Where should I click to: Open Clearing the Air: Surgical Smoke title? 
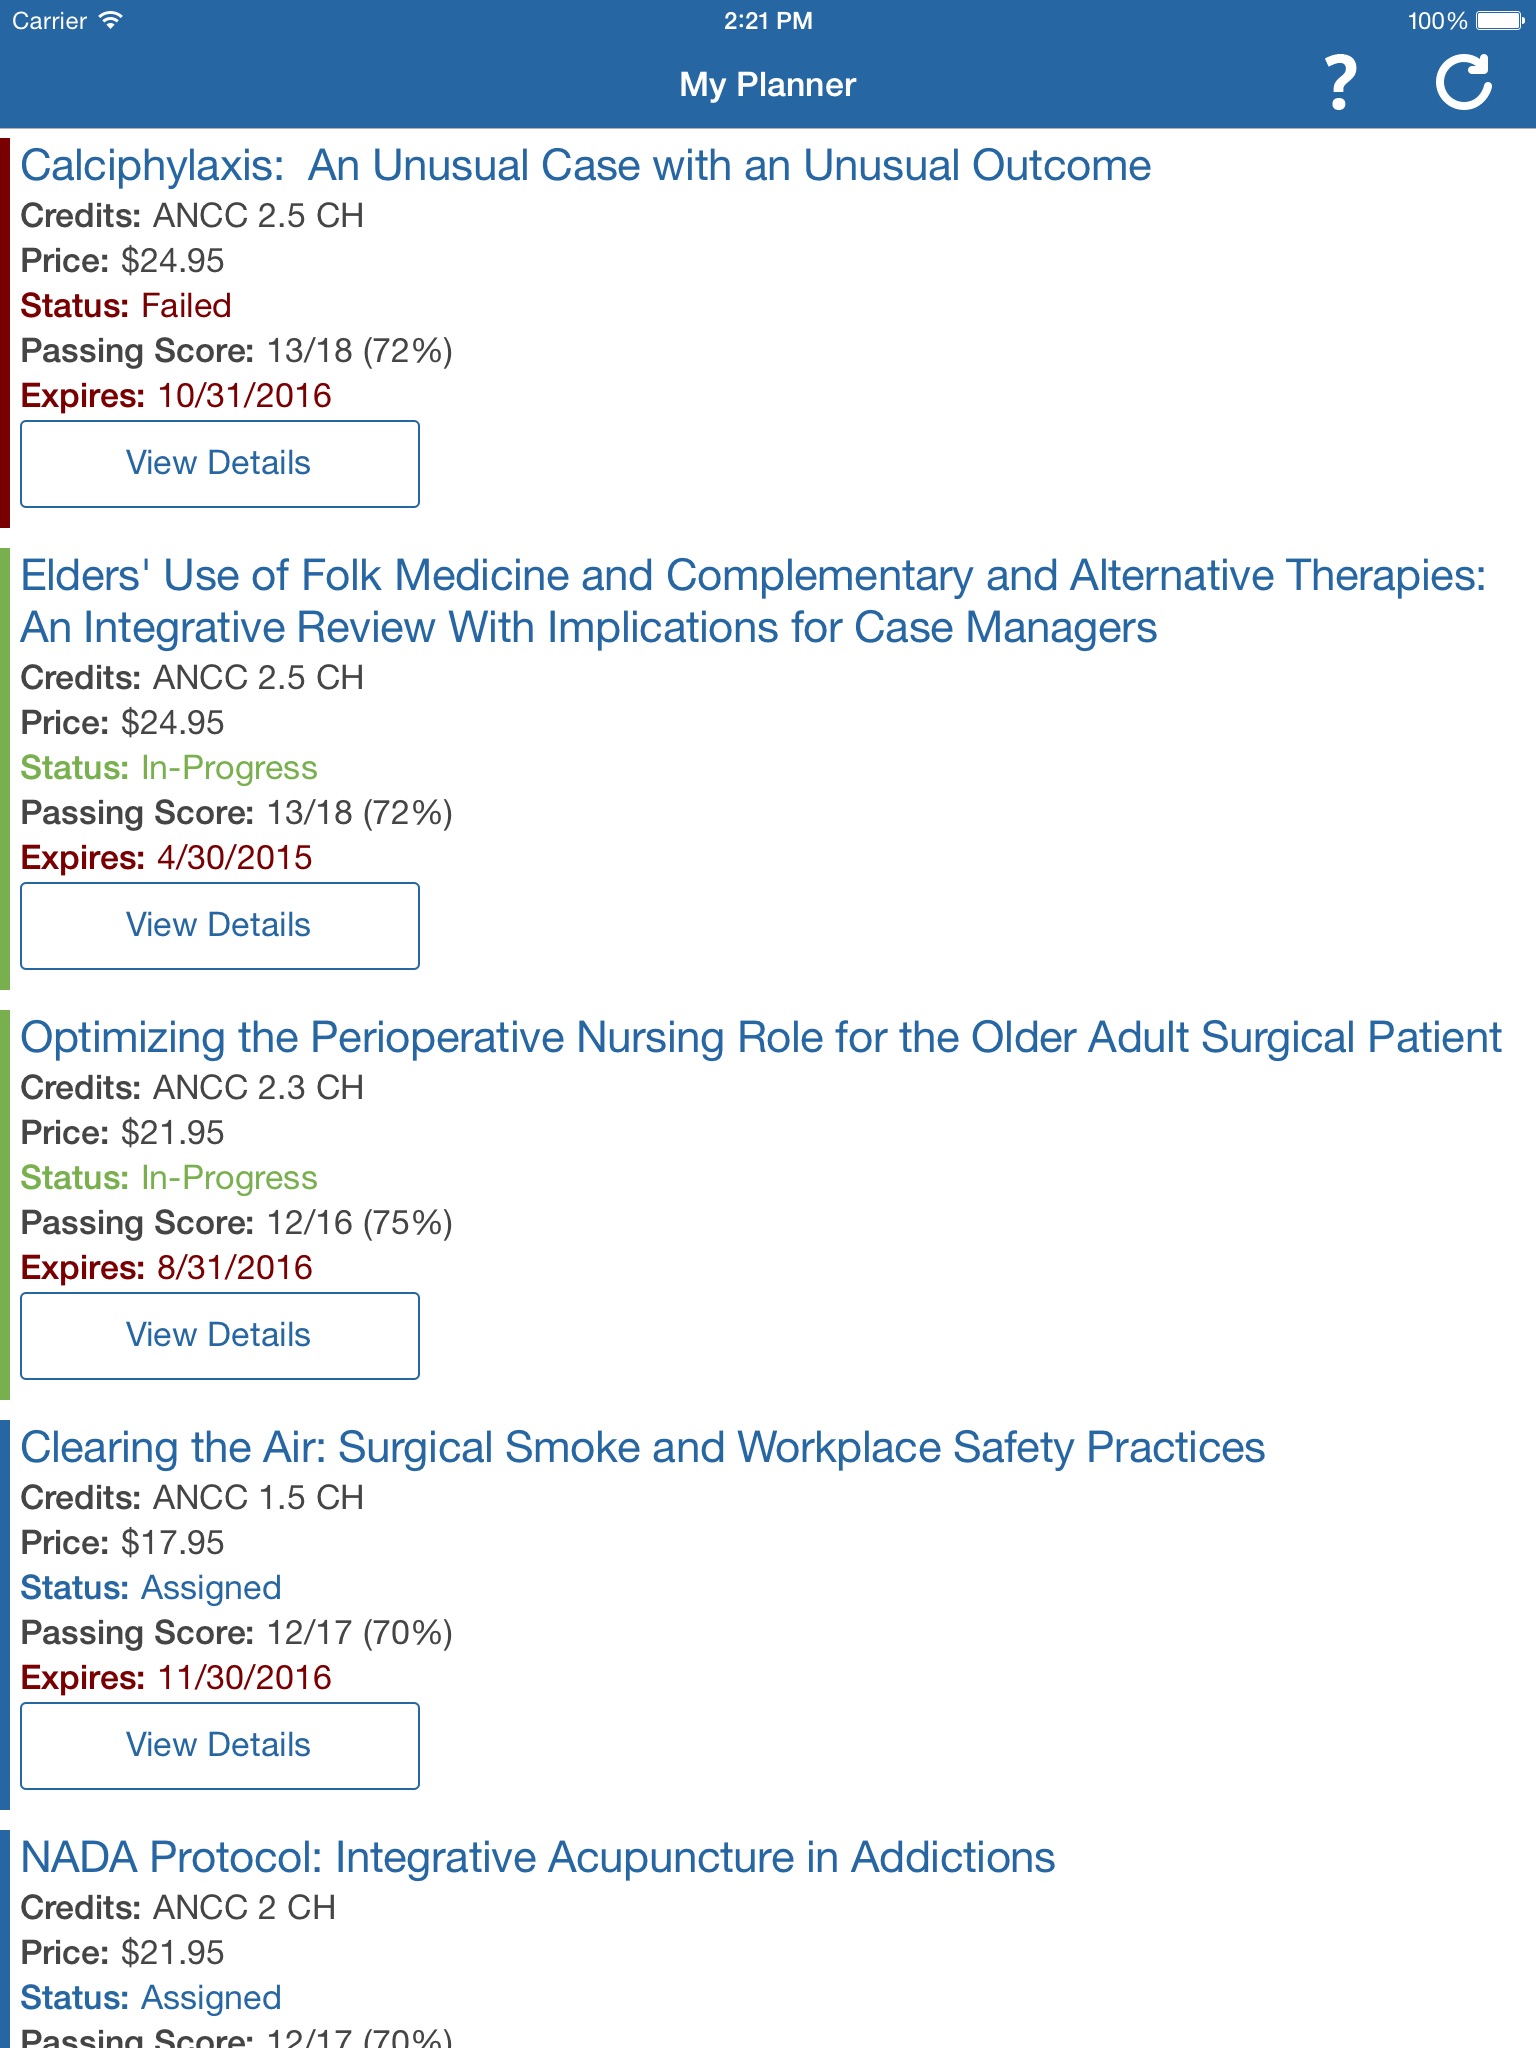642,1448
